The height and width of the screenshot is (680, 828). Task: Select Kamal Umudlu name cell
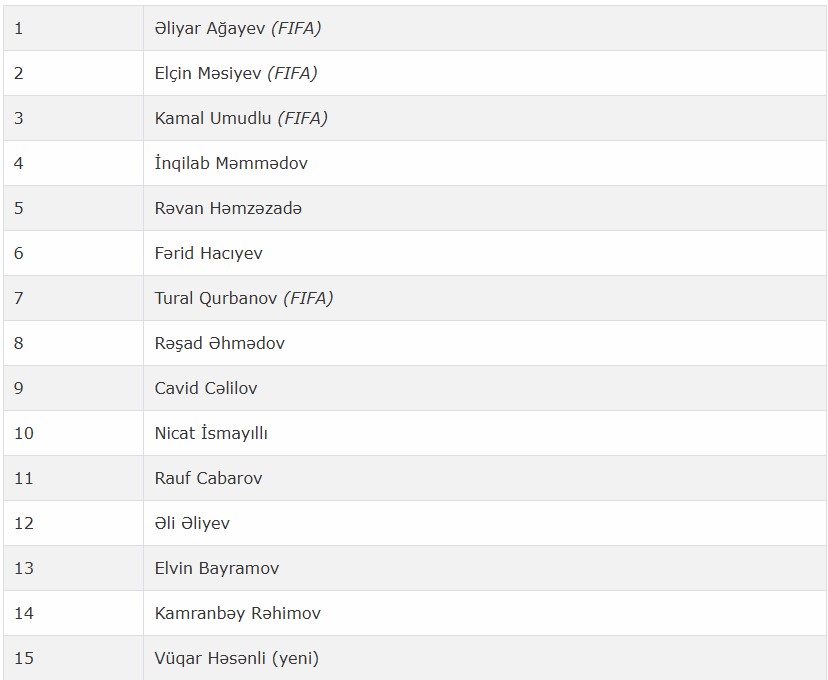(484, 118)
